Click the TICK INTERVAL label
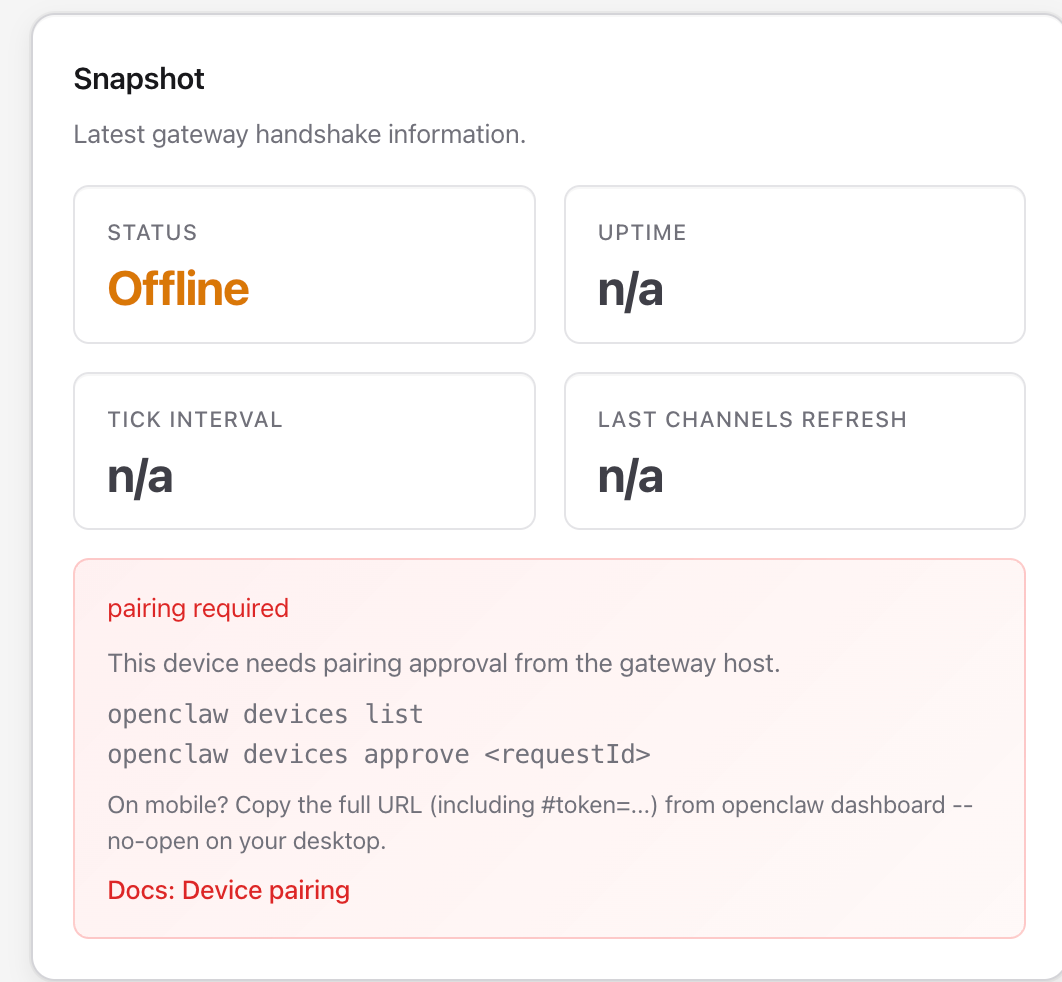Viewport: 1062px width, 982px height. (195, 419)
